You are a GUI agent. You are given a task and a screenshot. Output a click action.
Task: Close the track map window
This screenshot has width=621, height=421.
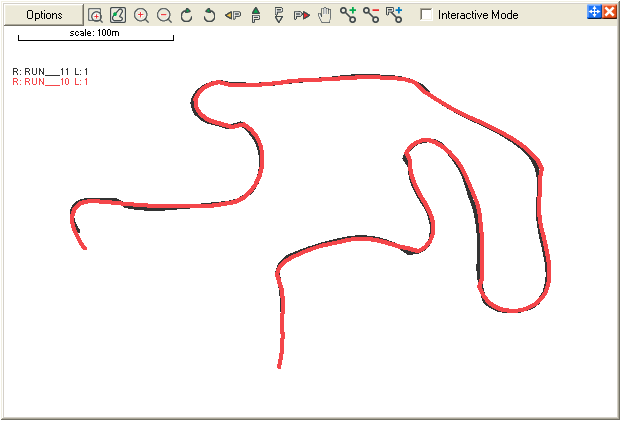click(608, 12)
